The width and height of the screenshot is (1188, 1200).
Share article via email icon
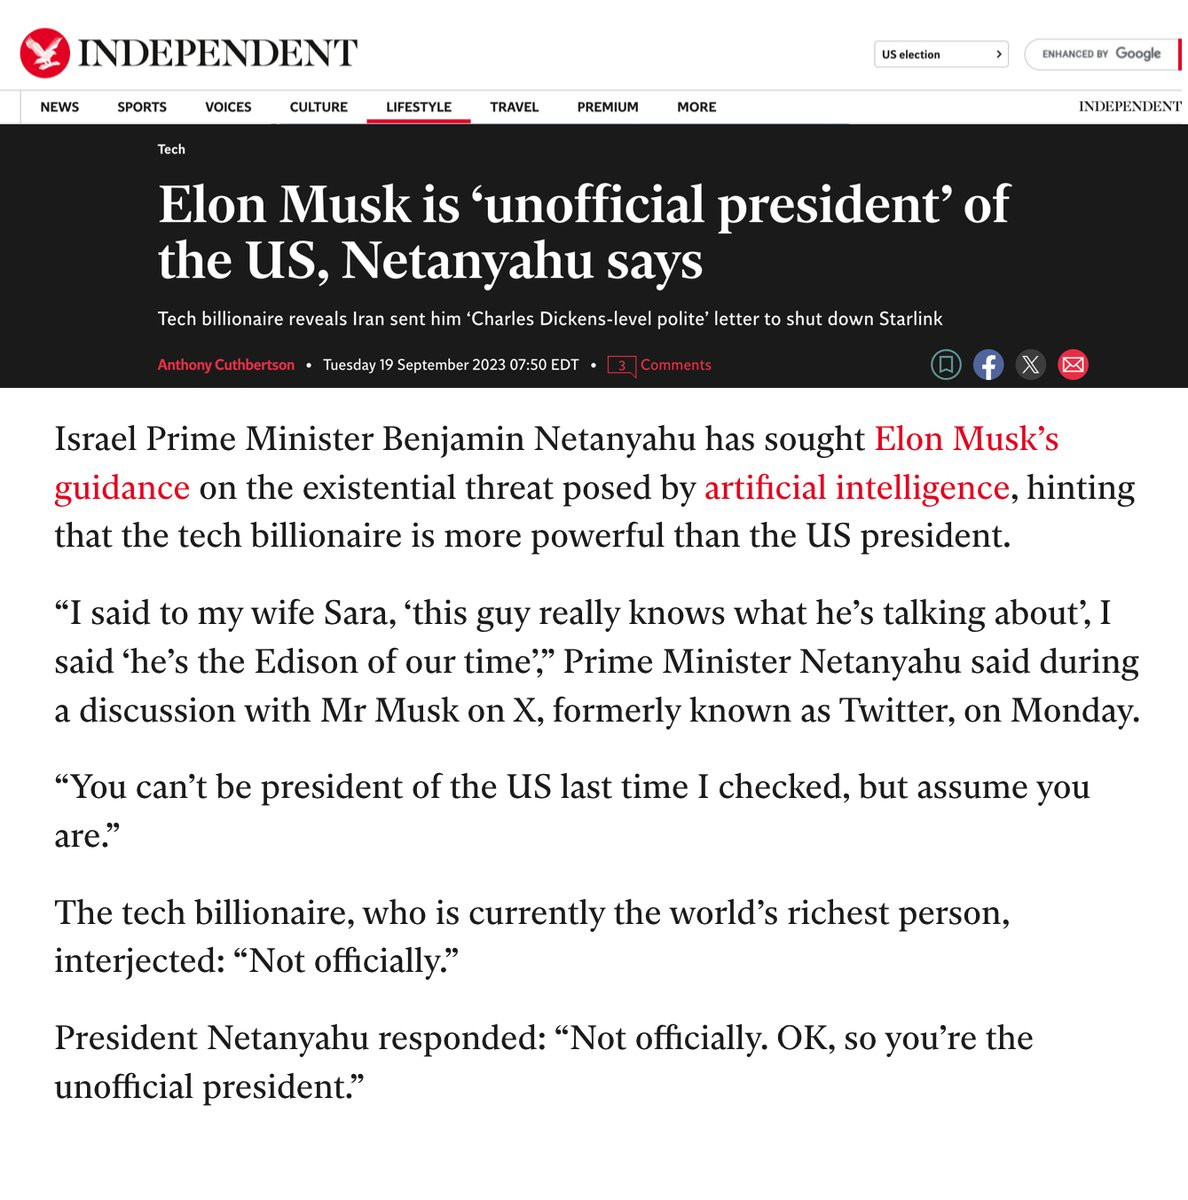point(1073,365)
